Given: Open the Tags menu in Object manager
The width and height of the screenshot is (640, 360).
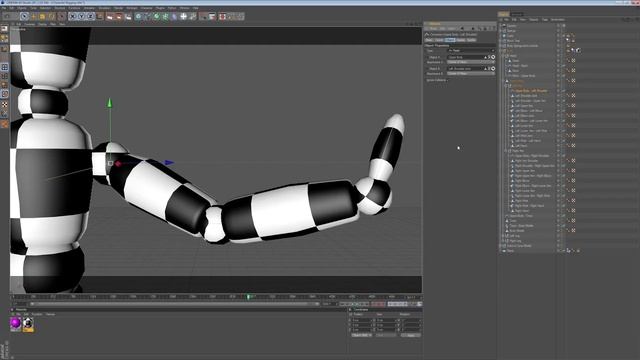Looking at the screenshot, I should tap(544, 20).
